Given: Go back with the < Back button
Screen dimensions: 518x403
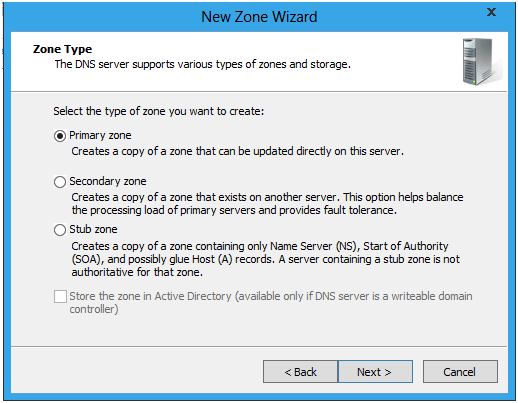Looking at the screenshot, I should tap(300, 372).
